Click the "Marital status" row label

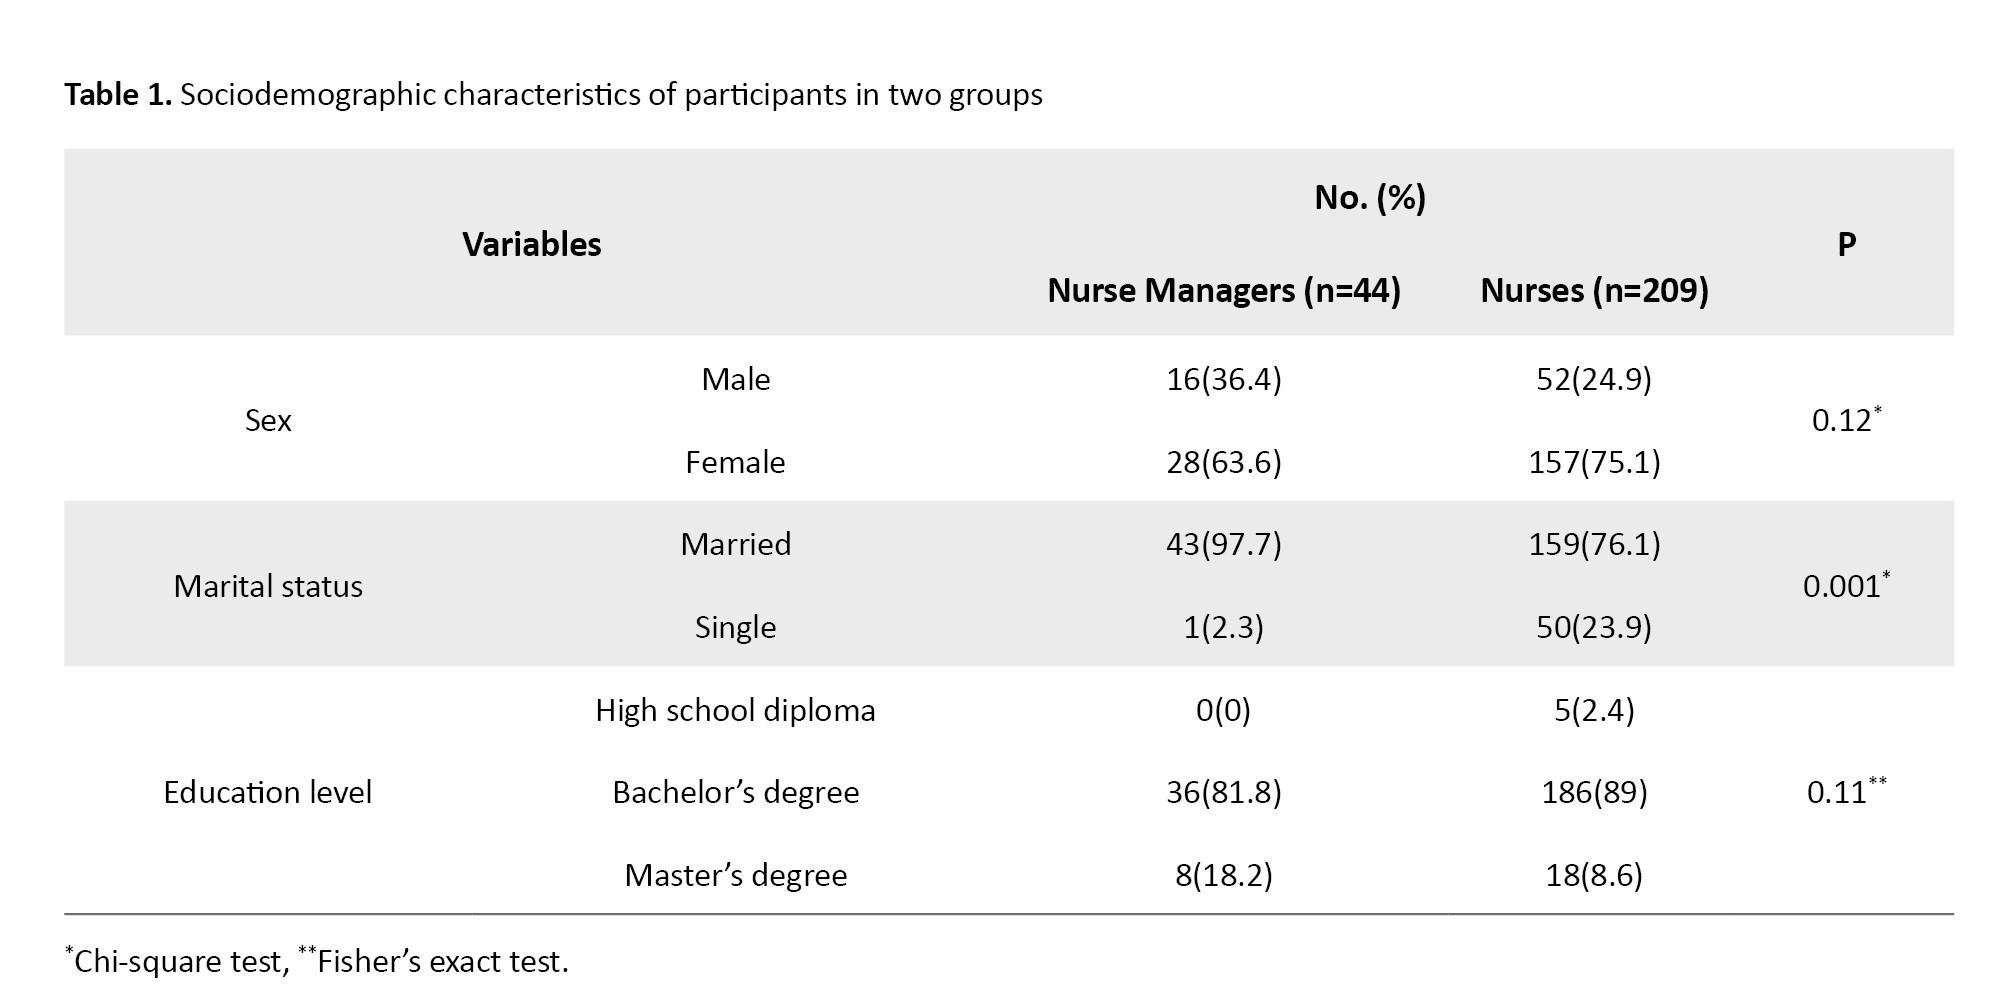(x=268, y=586)
